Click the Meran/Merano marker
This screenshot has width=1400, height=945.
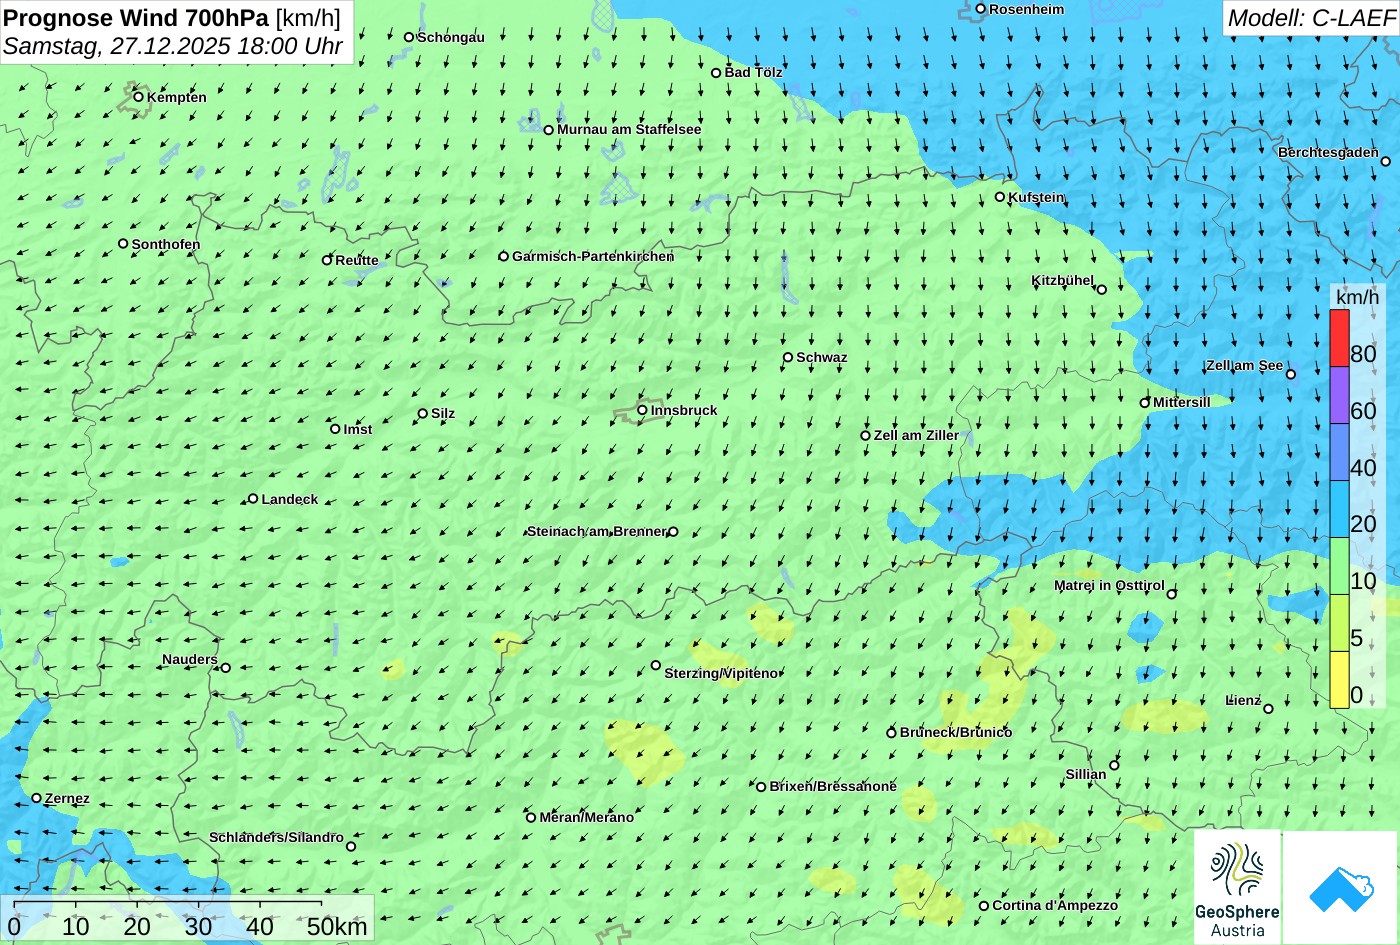coord(531,817)
